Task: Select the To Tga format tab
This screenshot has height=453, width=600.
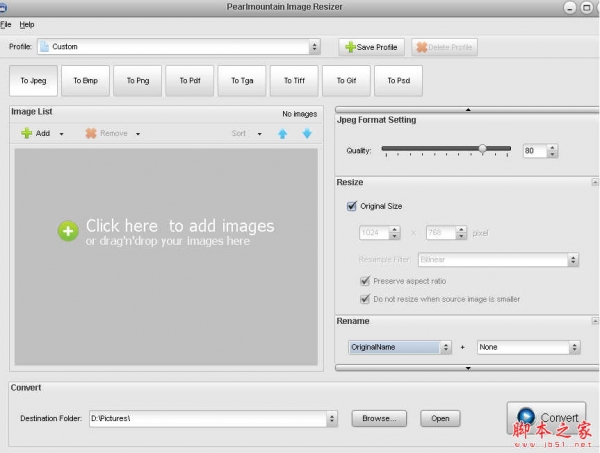Action: tap(242, 81)
